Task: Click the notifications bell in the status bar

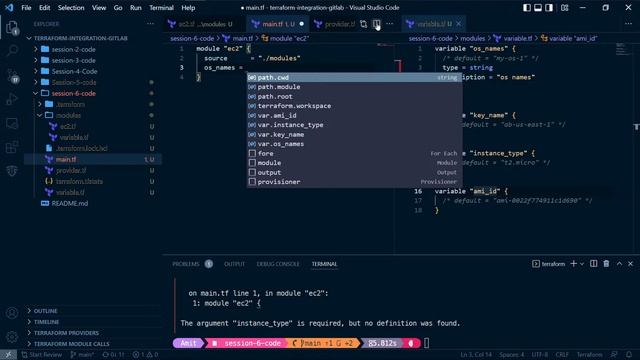Action: [x=629, y=355]
